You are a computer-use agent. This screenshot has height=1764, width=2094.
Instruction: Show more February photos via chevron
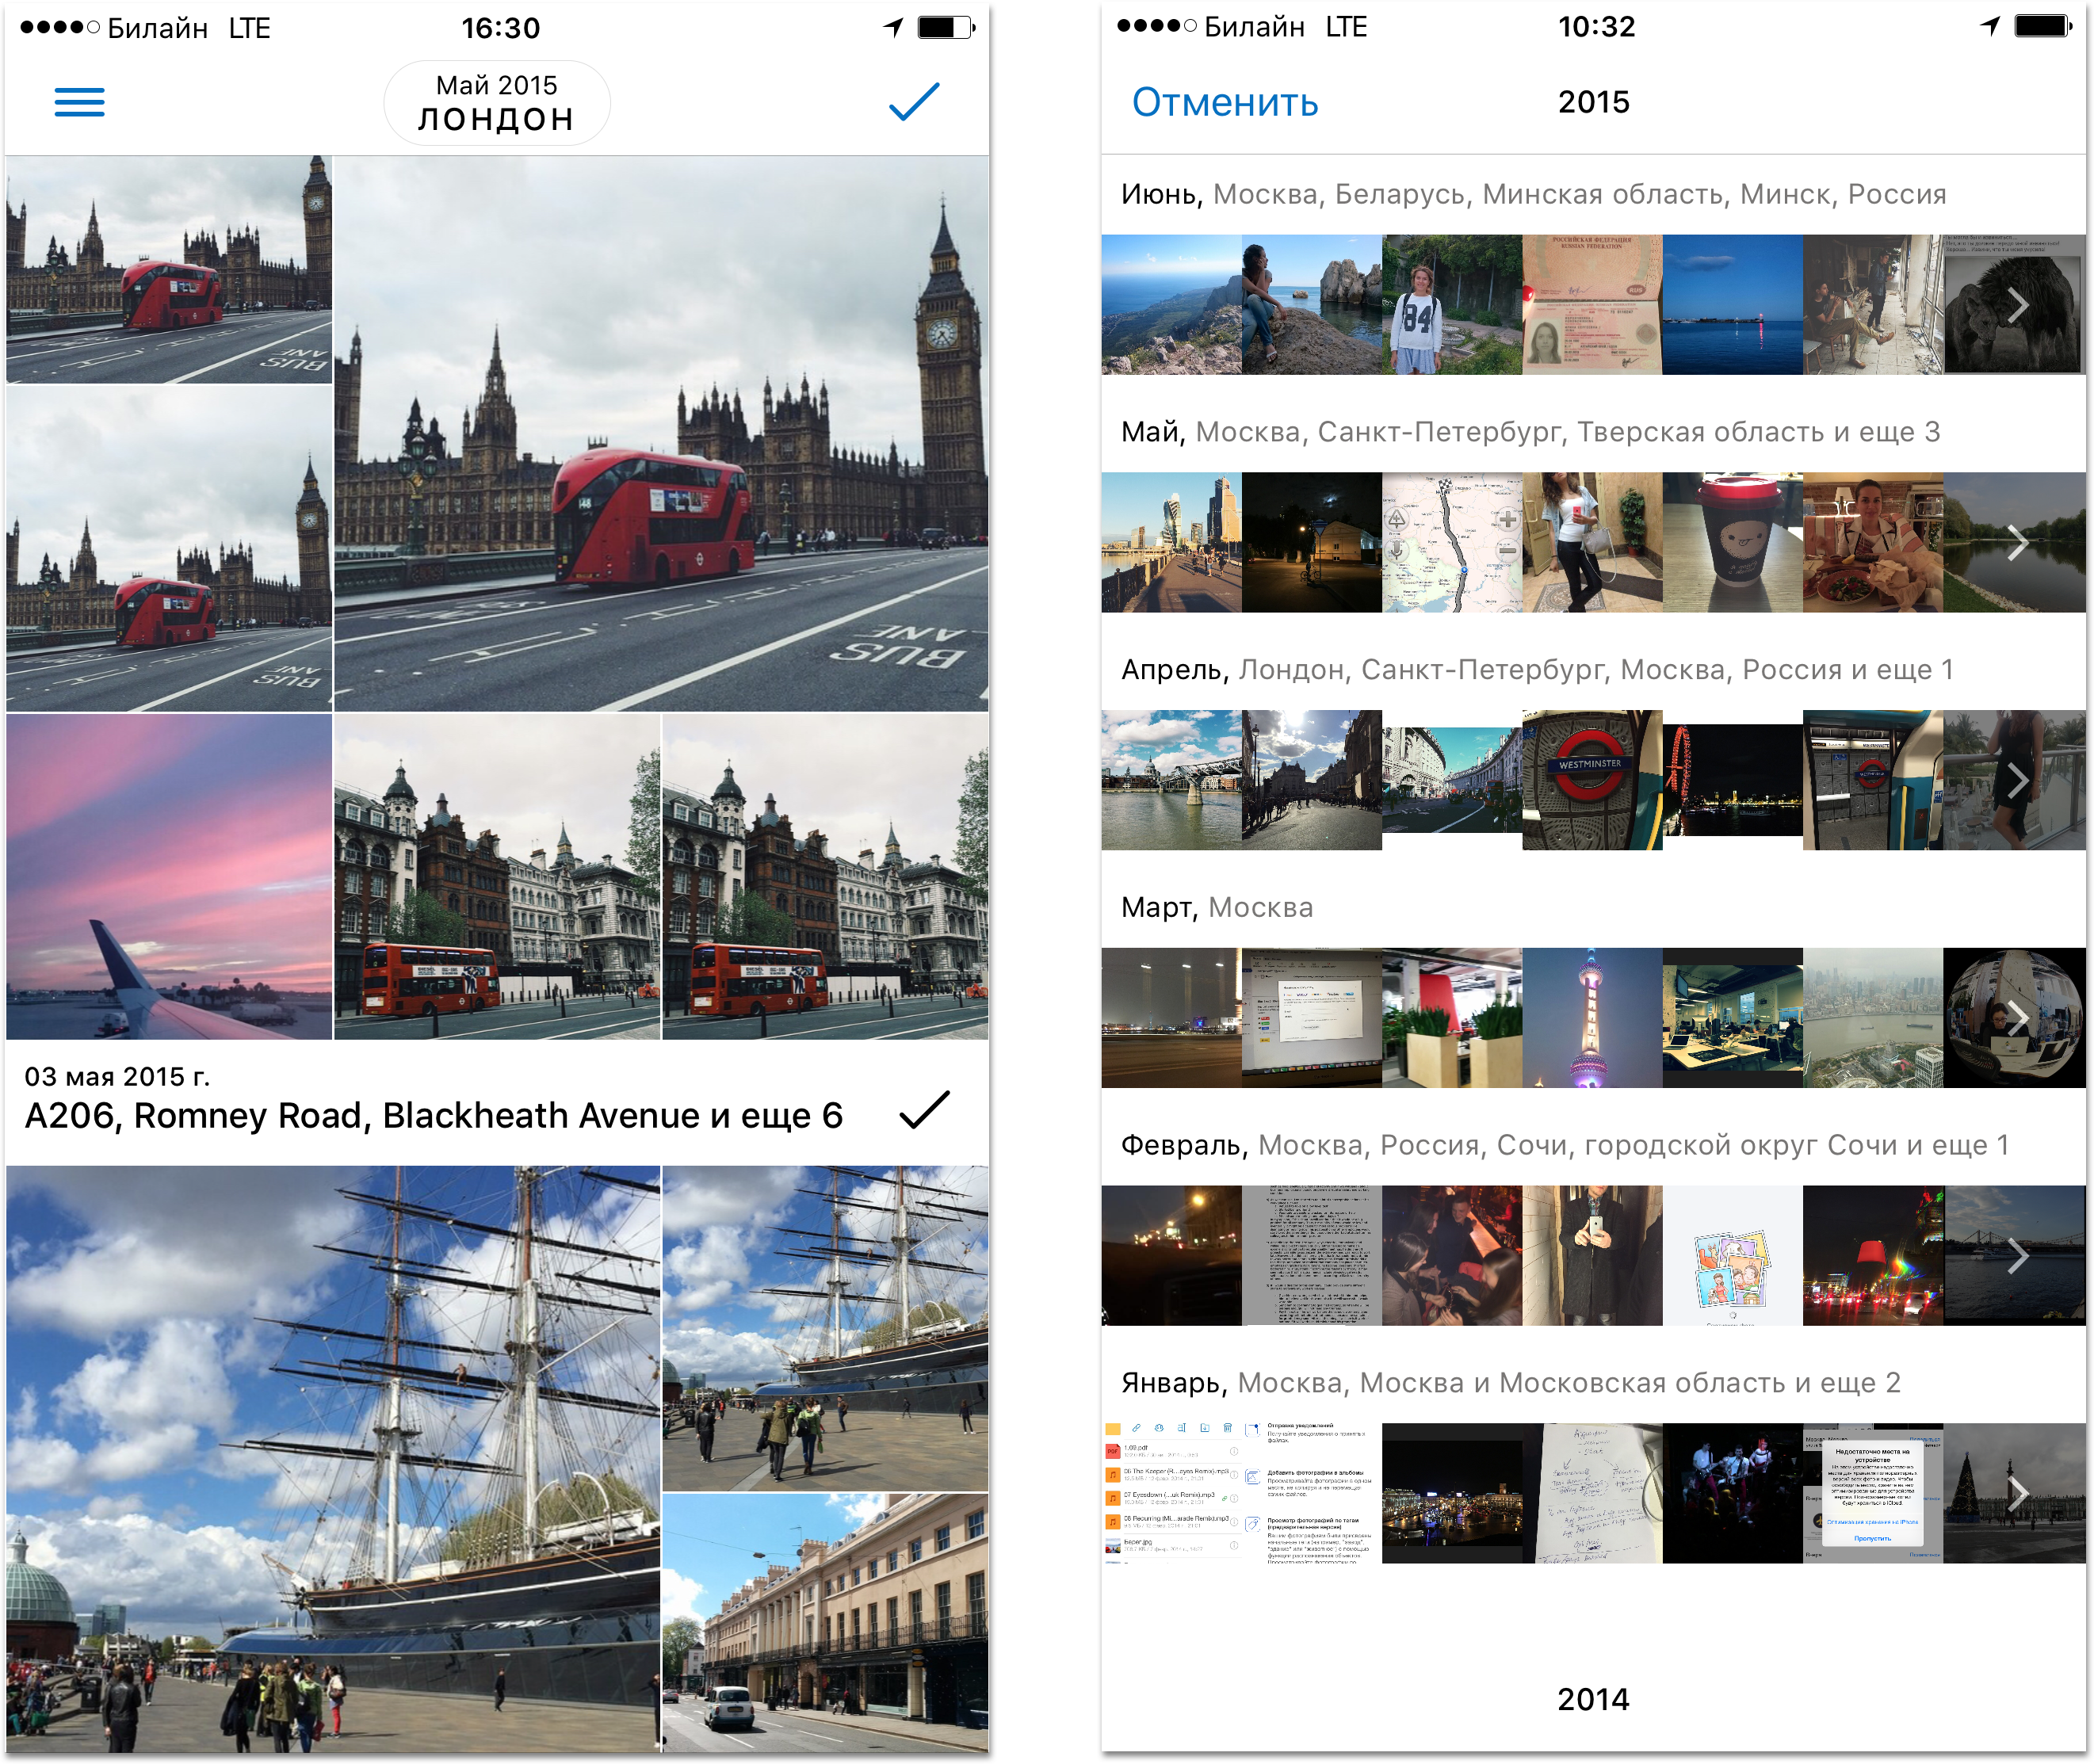[x=2018, y=1256]
